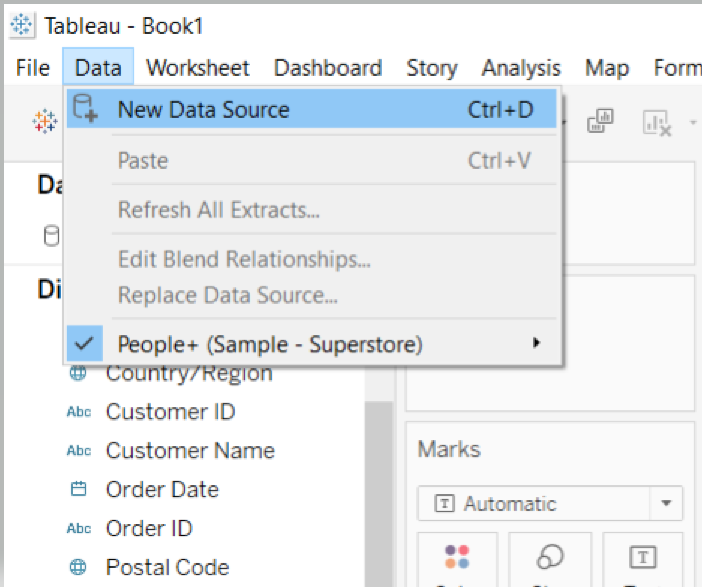Click the Abc icon beside Customer Name

coord(79,450)
